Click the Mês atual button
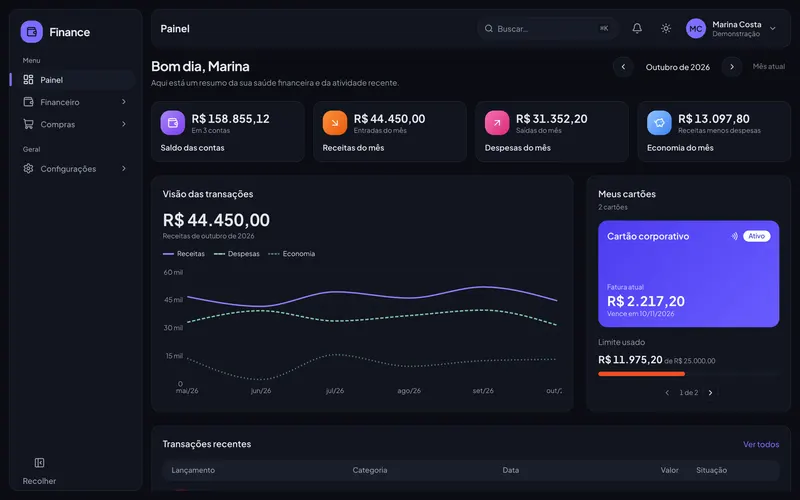Viewport: 800px width, 500px height. click(x=768, y=66)
